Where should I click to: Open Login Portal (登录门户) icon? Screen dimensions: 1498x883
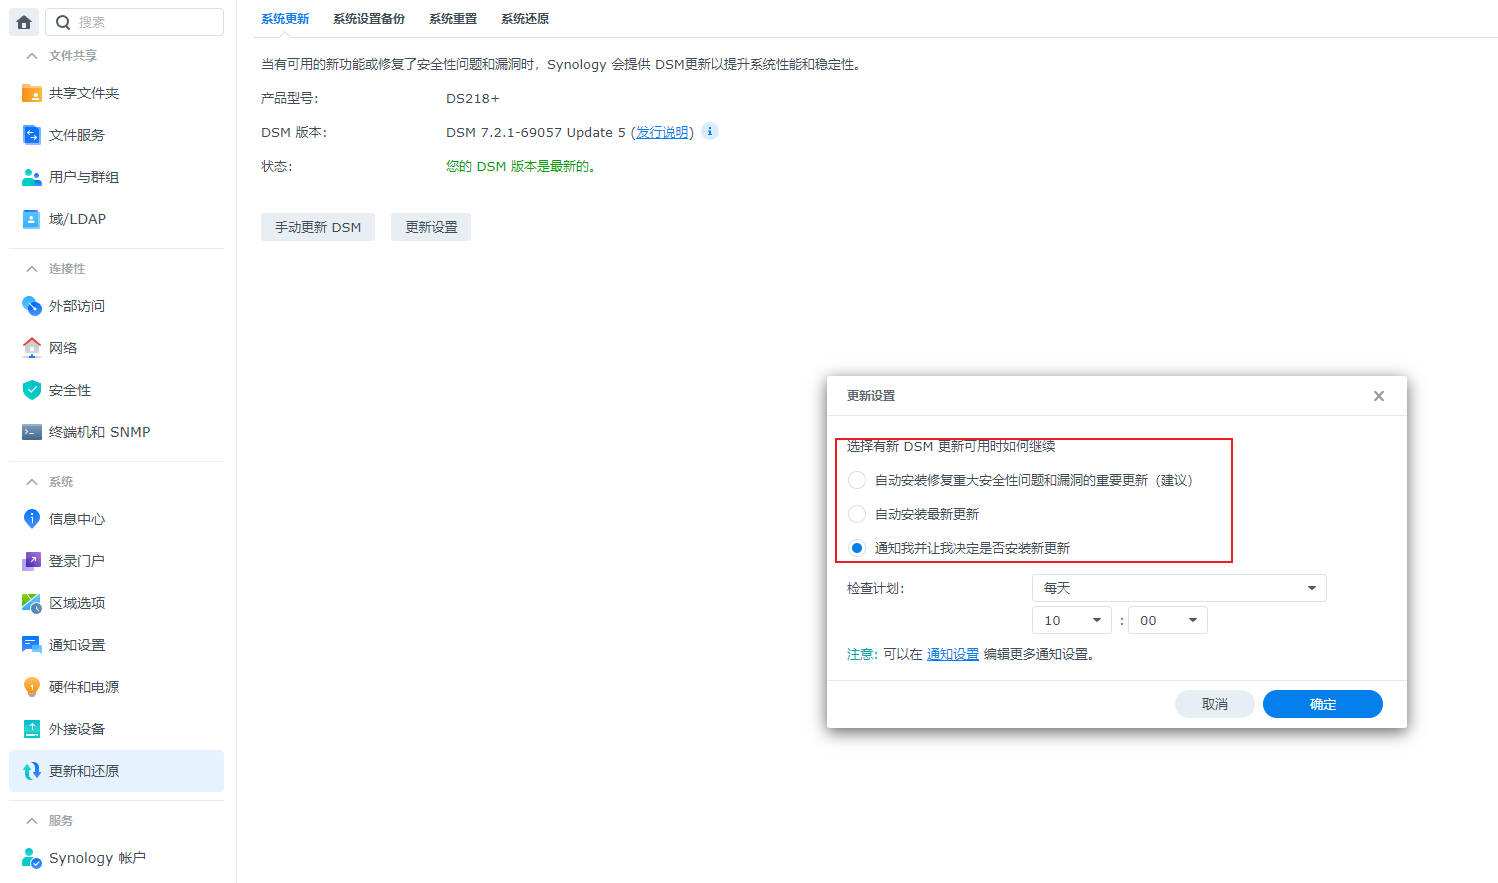click(x=32, y=561)
